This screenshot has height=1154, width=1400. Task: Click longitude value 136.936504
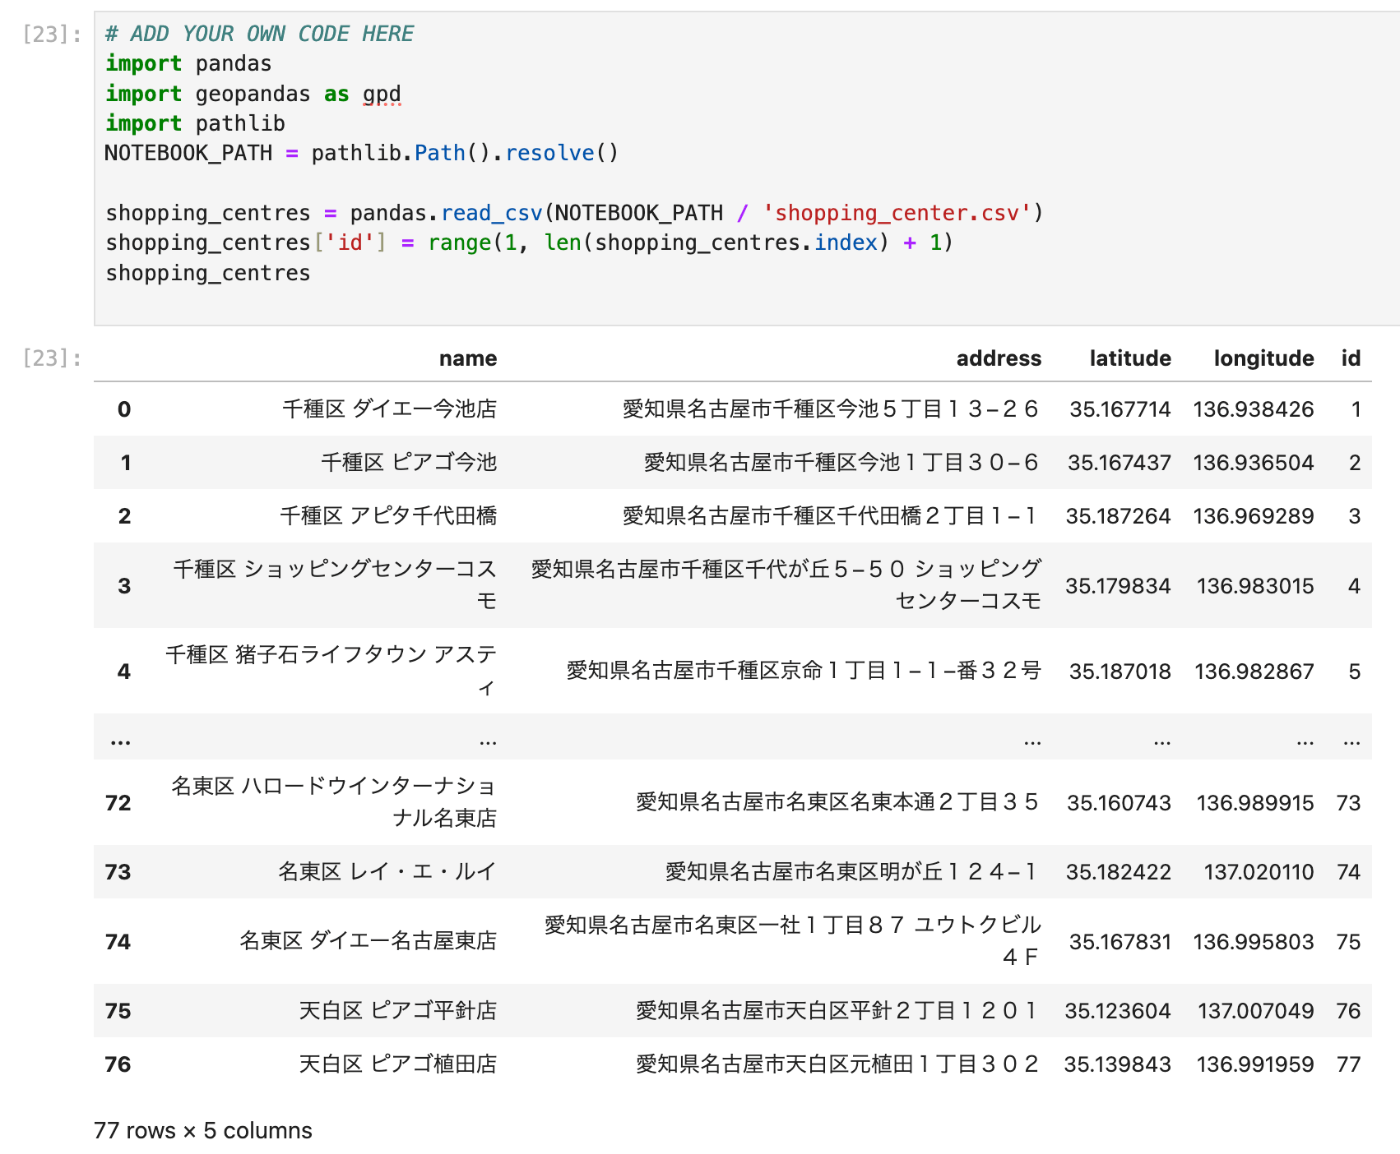coord(1253,462)
